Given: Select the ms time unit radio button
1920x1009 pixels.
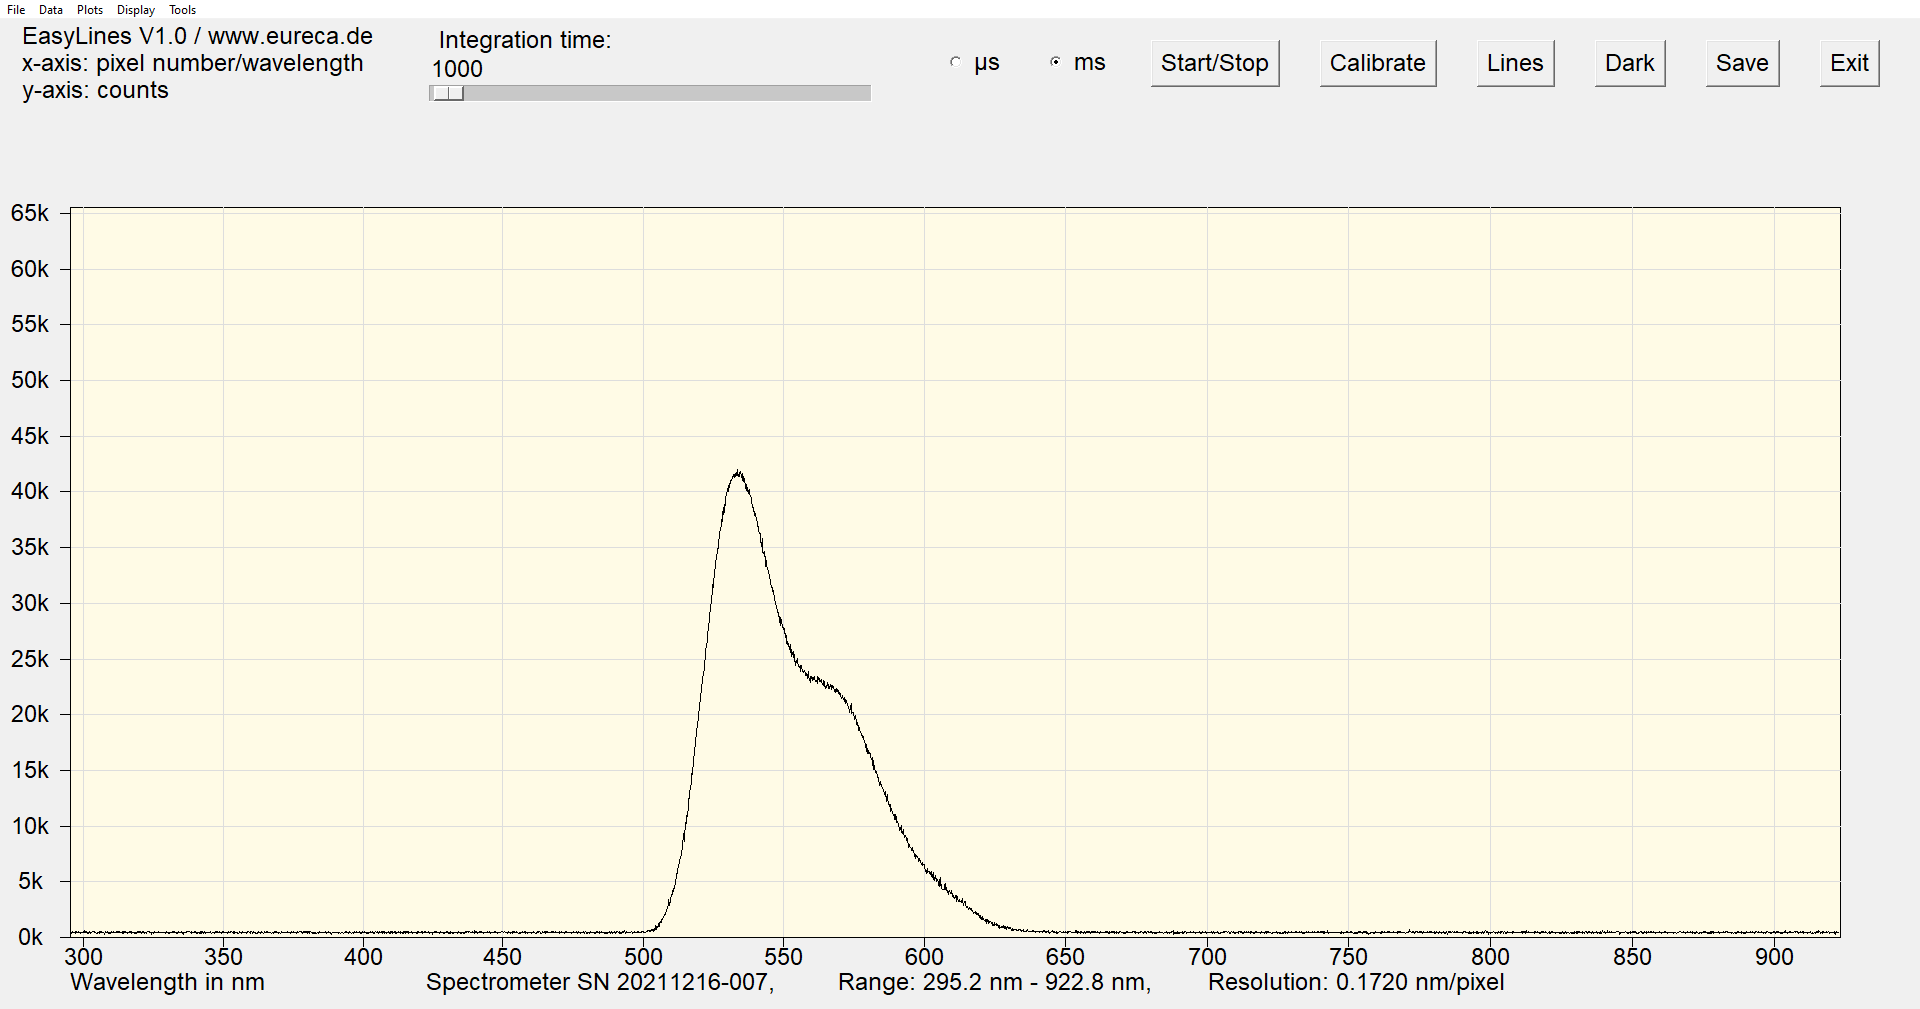Looking at the screenshot, I should pyautogui.click(x=1055, y=62).
